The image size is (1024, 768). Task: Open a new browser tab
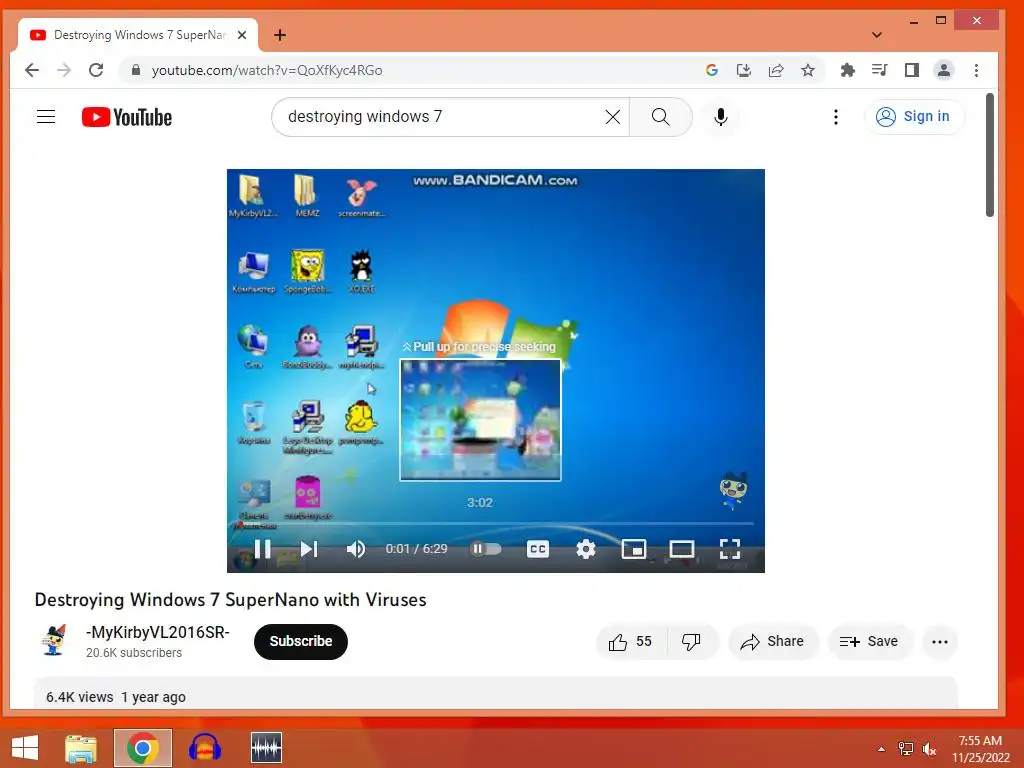pos(280,35)
